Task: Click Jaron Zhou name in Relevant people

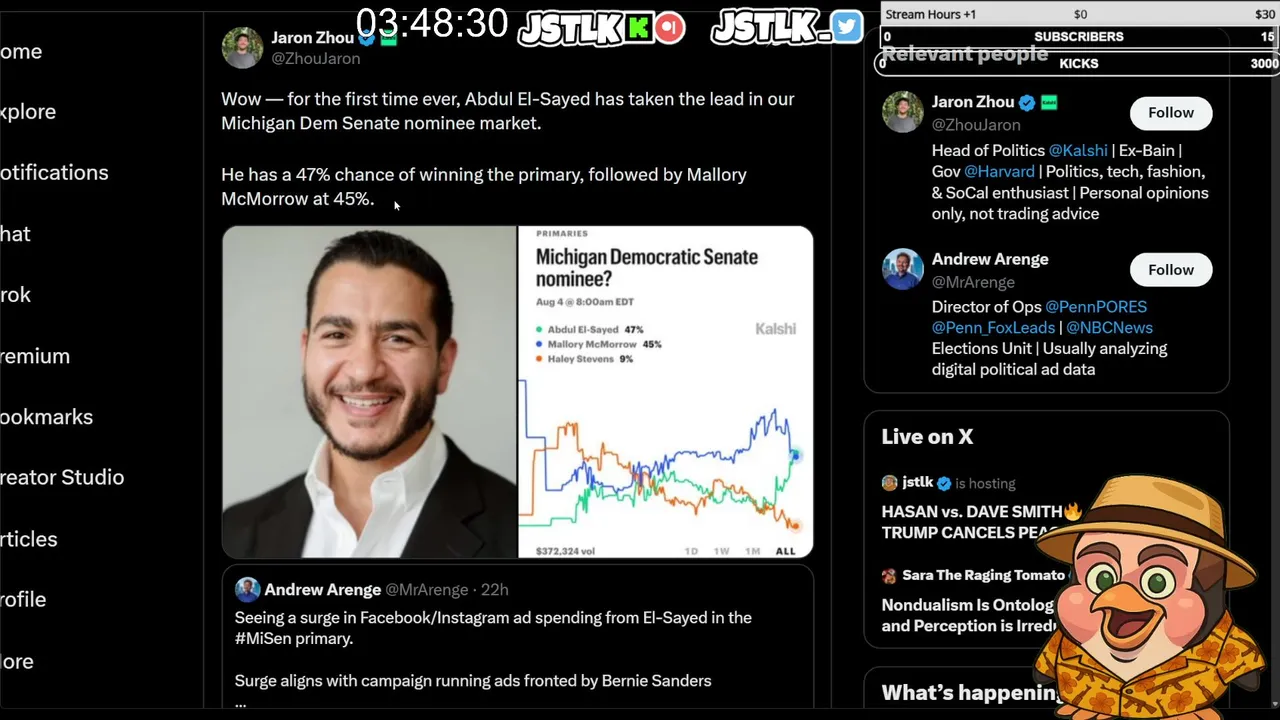Action: tap(973, 102)
